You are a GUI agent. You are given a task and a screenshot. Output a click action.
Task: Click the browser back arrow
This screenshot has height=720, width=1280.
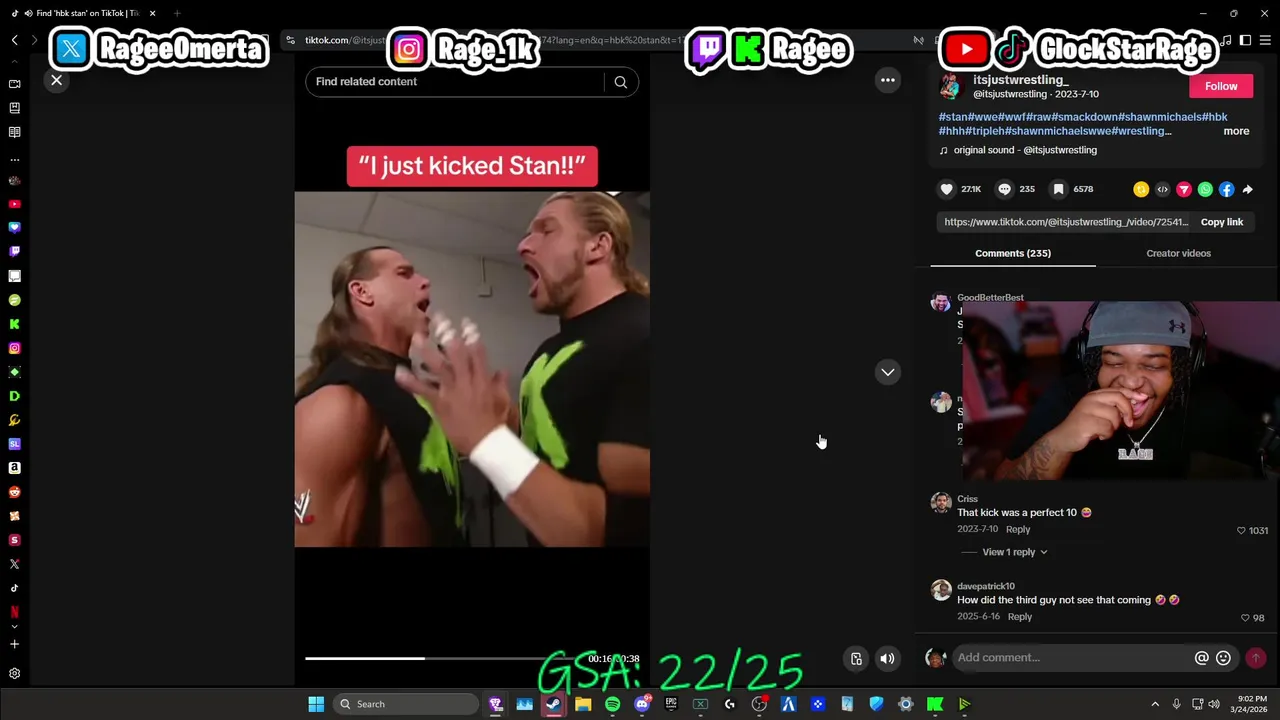(15, 40)
